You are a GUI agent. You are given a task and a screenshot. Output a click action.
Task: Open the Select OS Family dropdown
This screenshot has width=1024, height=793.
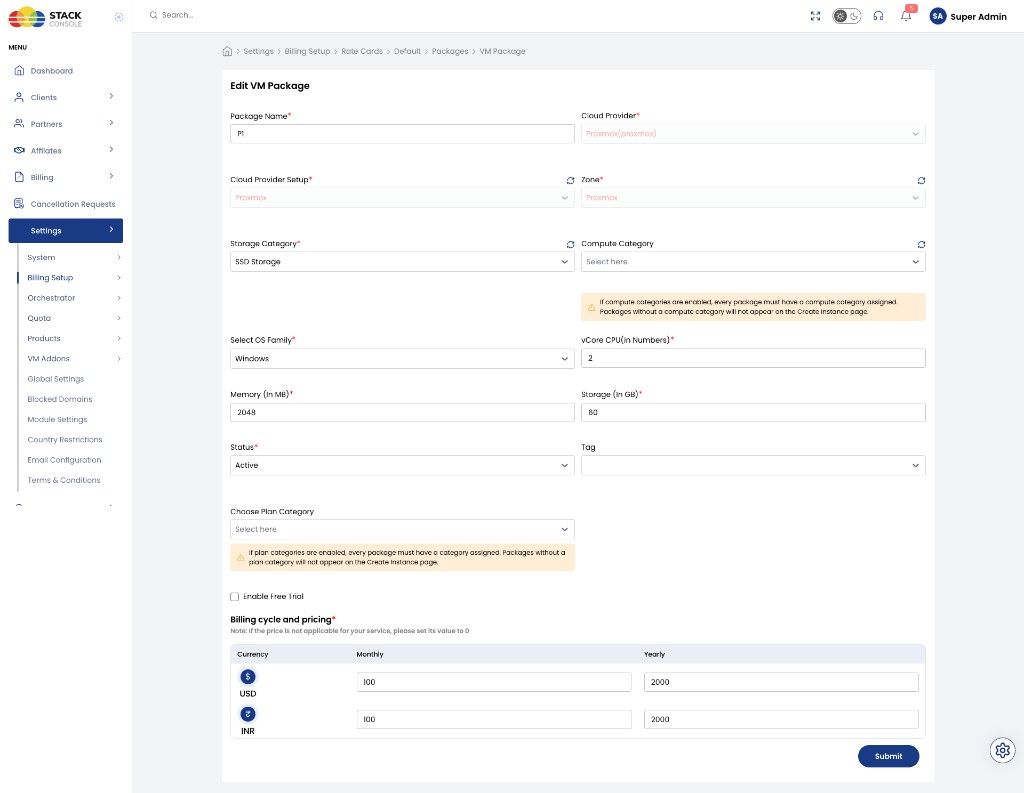402,359
